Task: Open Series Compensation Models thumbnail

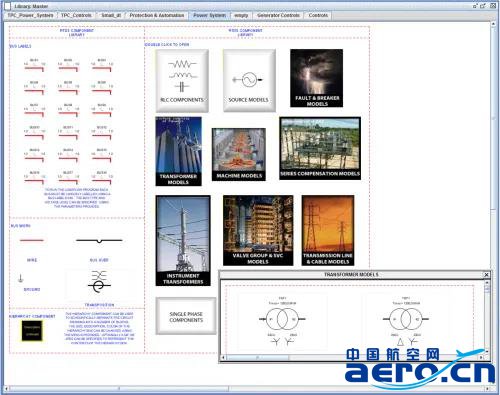Action: click(x=320, y=148)
